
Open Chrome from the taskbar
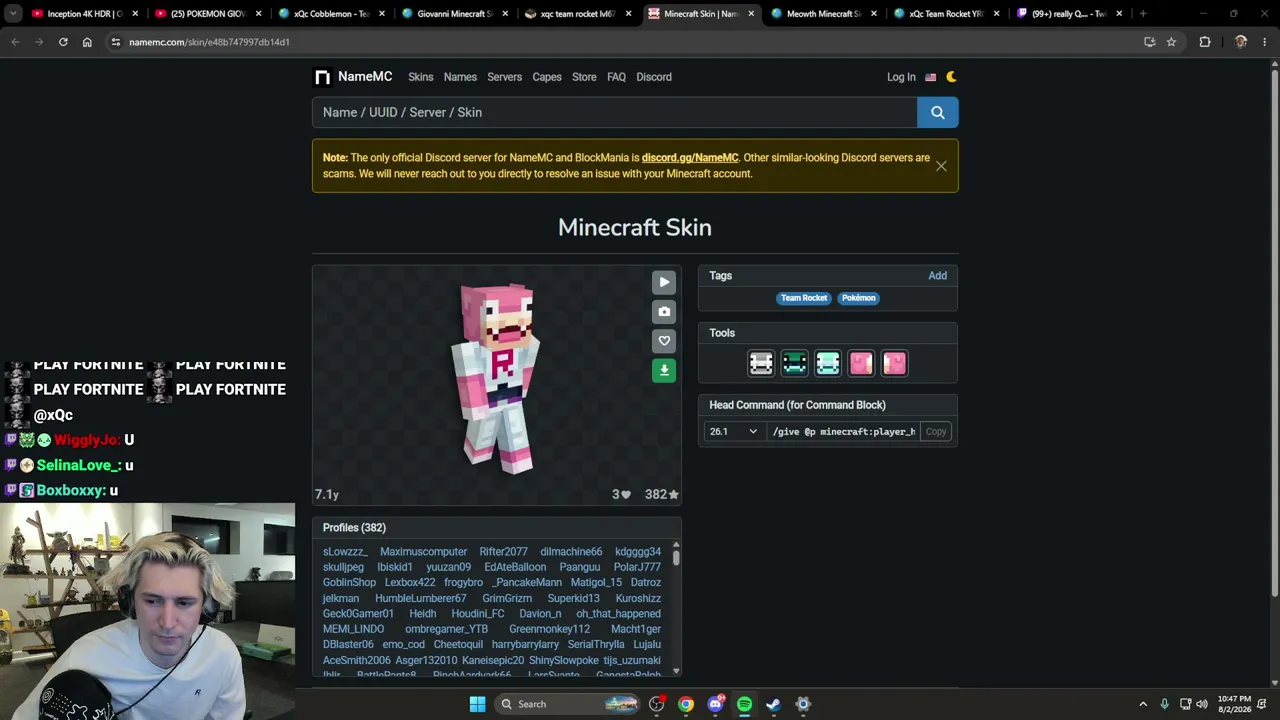point(686,704)
